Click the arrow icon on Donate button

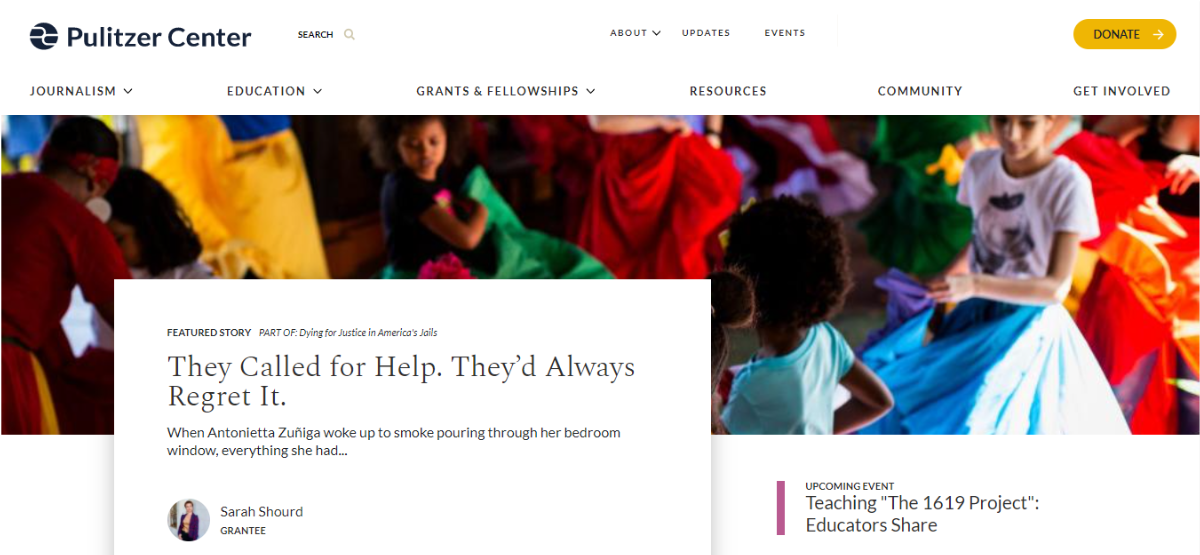coord(1158,34)
